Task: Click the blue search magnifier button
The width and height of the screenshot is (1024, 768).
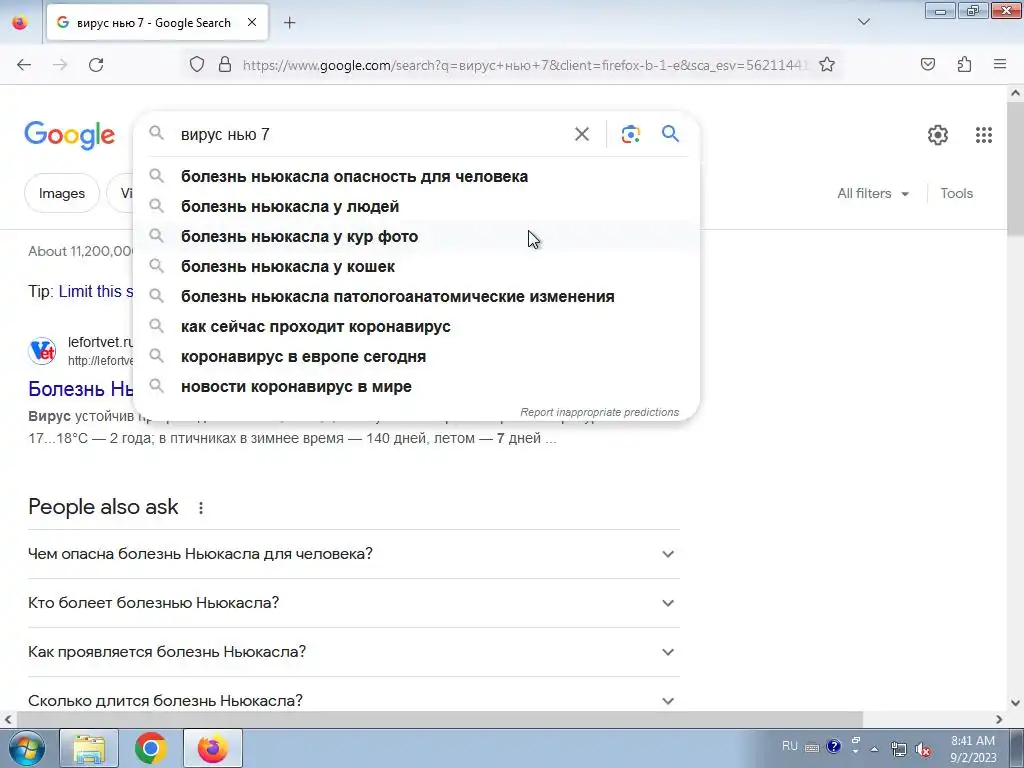Action: pos(670,134)
